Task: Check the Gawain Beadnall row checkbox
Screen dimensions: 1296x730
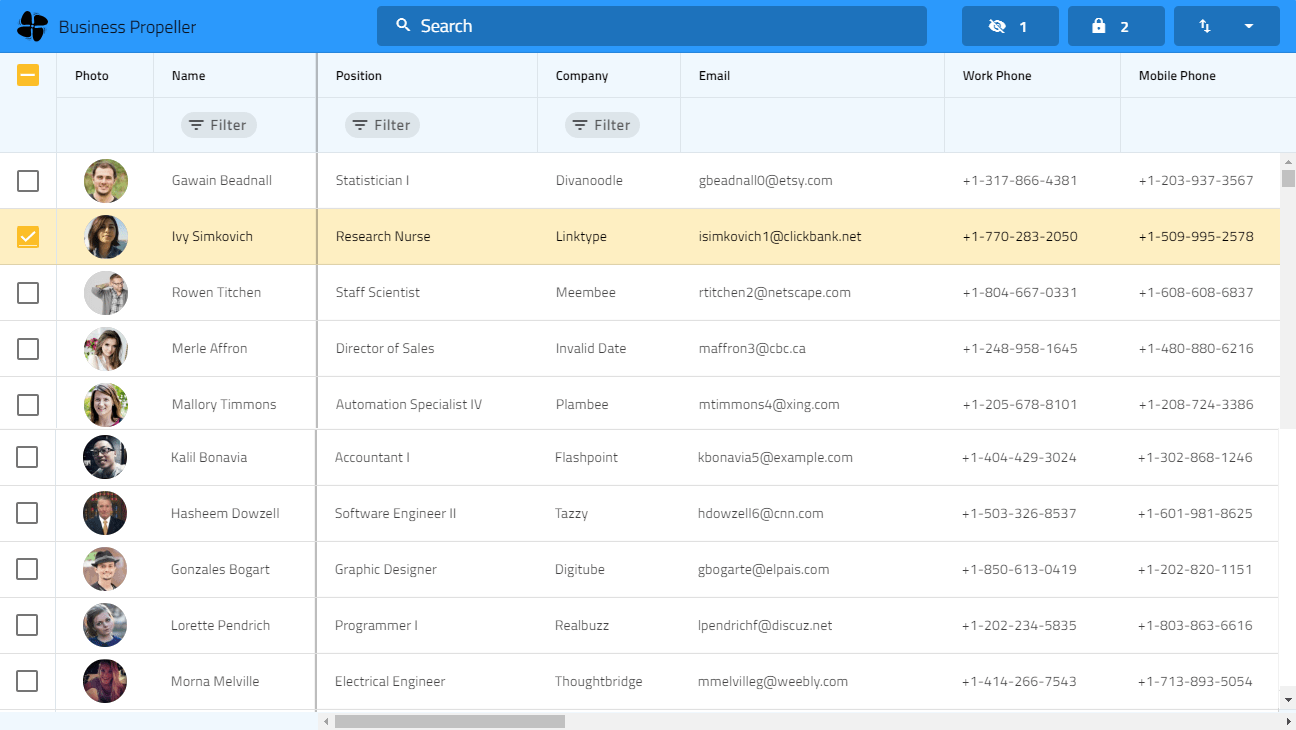Action: click(28, 181)
